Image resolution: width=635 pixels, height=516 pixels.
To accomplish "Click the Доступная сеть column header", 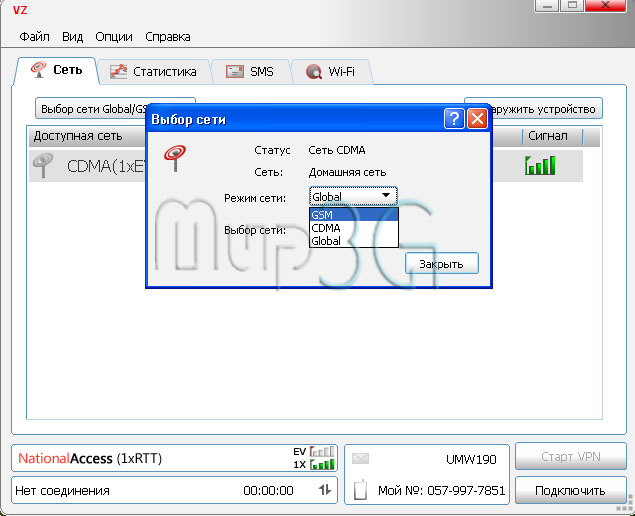I will (78, 136).
